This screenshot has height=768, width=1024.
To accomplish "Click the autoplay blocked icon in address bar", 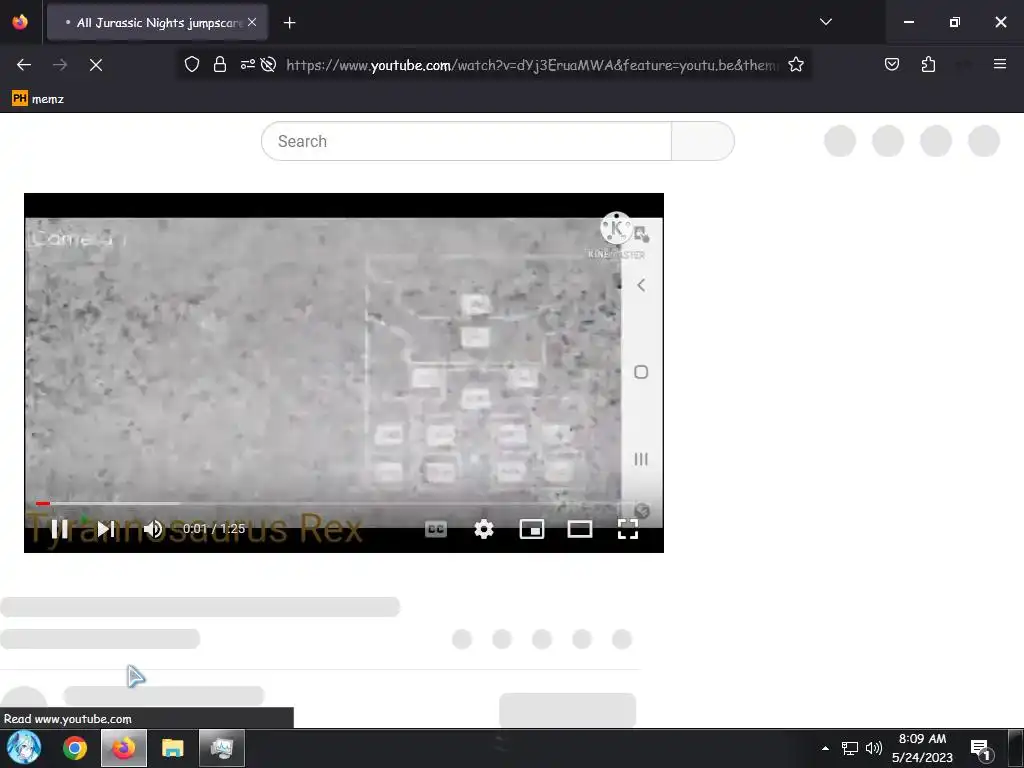I will pos(268,65).
